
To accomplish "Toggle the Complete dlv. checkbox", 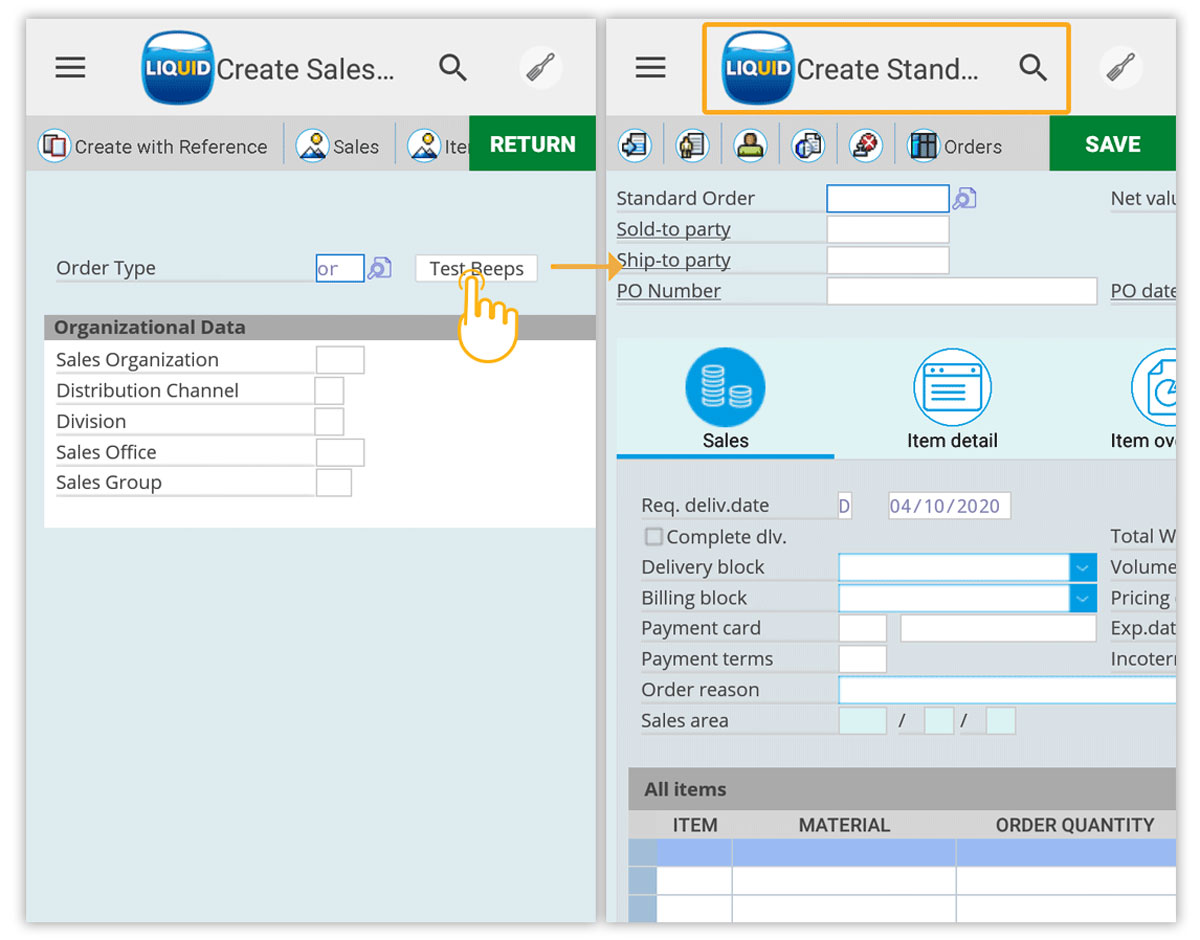I will click(x=654, y=537).
